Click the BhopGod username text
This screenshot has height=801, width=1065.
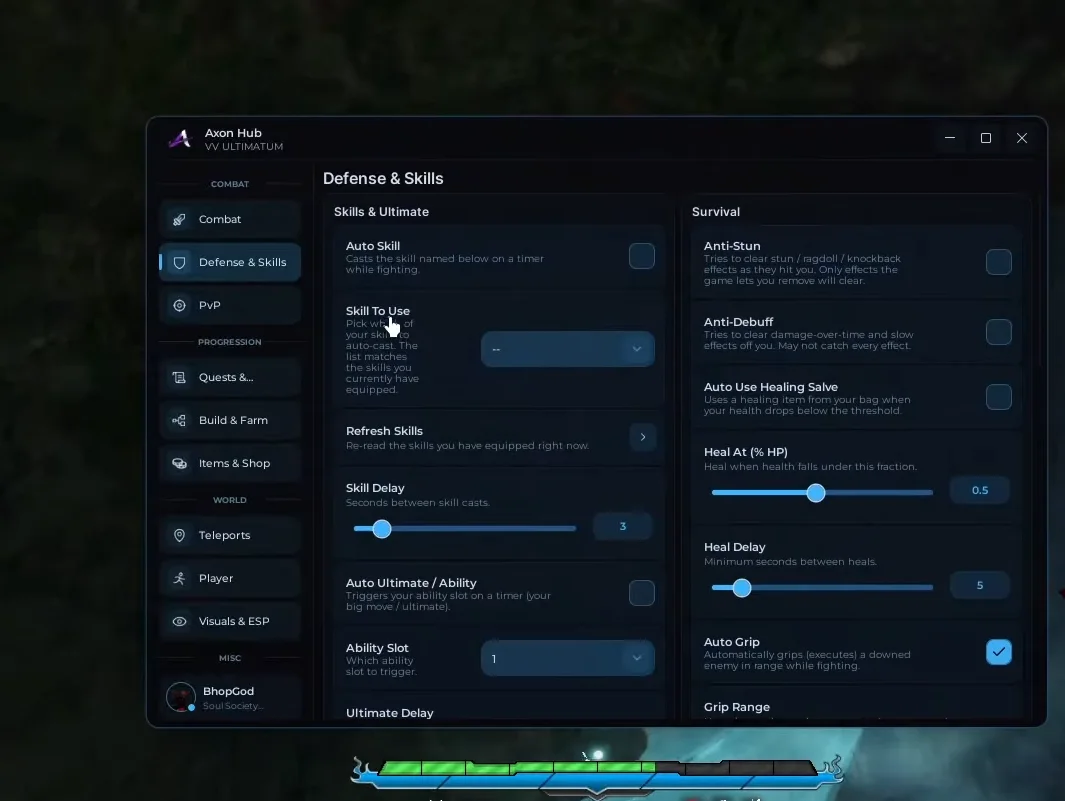(x=228, y=691)
